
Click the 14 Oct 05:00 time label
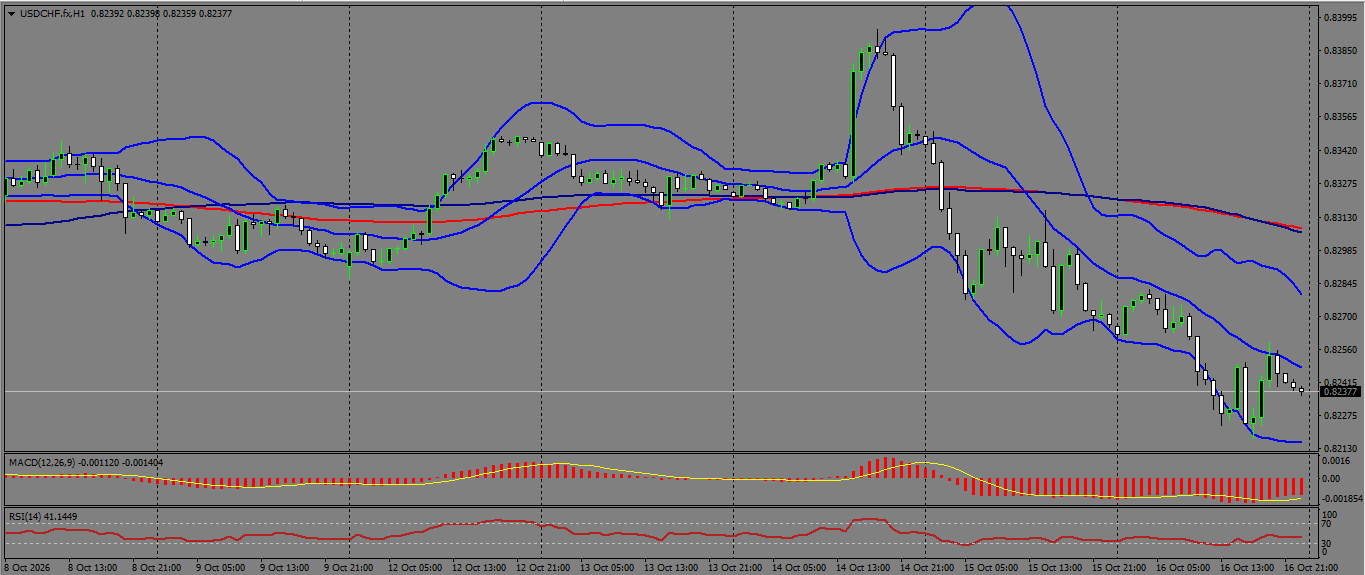799,567
